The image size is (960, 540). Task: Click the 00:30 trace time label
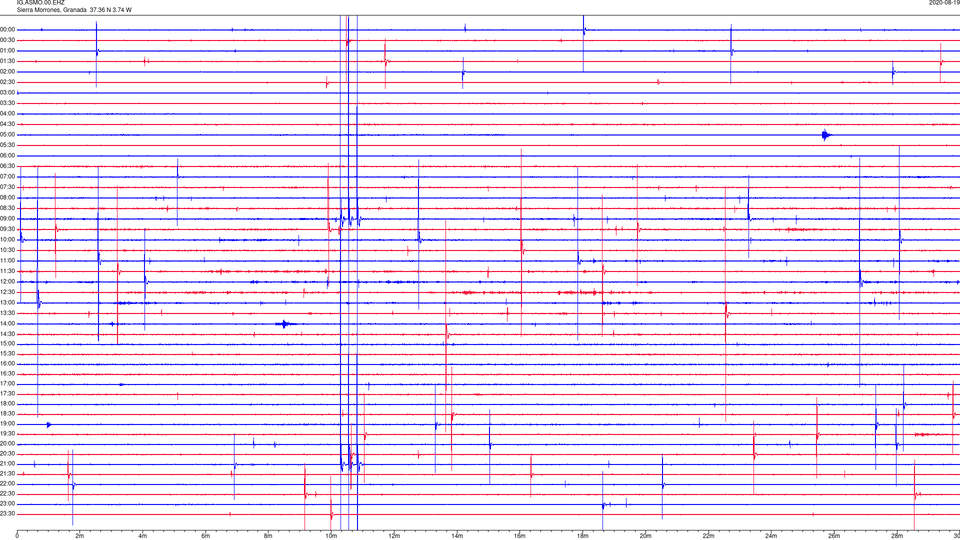pyautogui.click(x=8, y=40)
